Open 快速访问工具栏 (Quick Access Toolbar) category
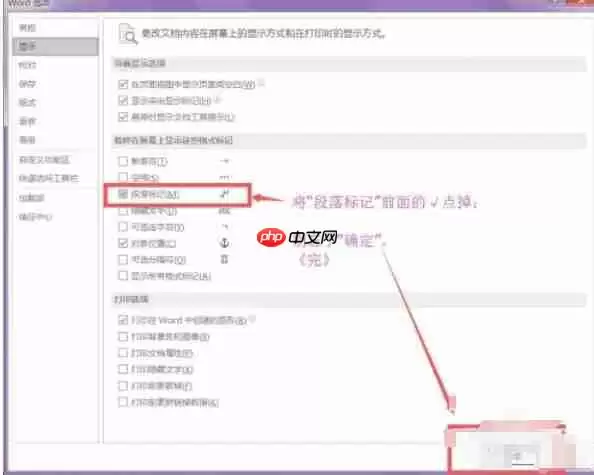 pos(49,178)
